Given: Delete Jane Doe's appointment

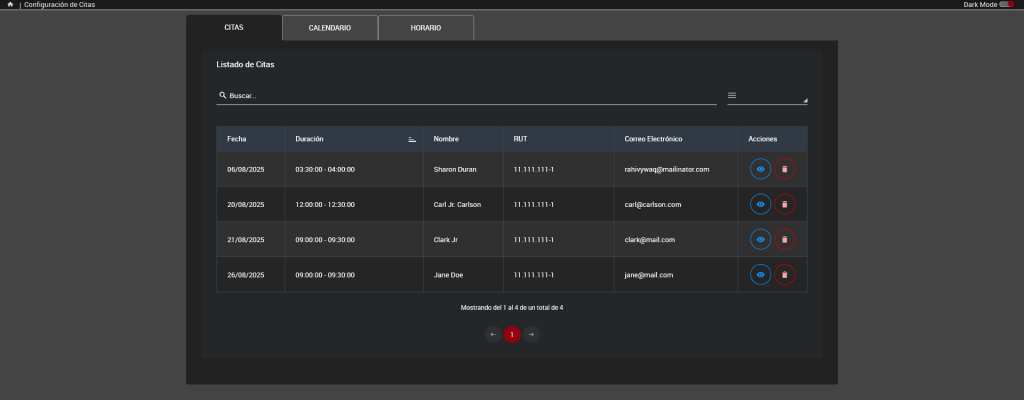Looking at the screenshot, I should point(785,274).
